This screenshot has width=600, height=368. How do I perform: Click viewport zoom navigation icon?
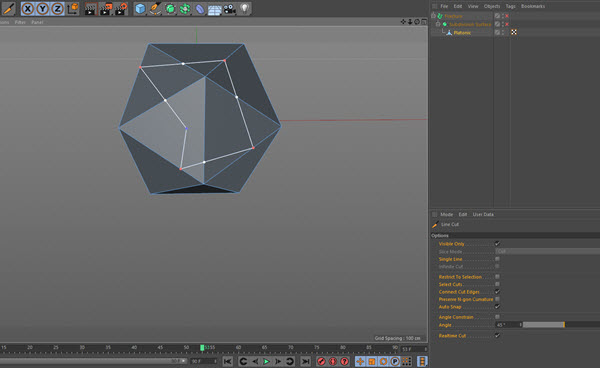410,22
